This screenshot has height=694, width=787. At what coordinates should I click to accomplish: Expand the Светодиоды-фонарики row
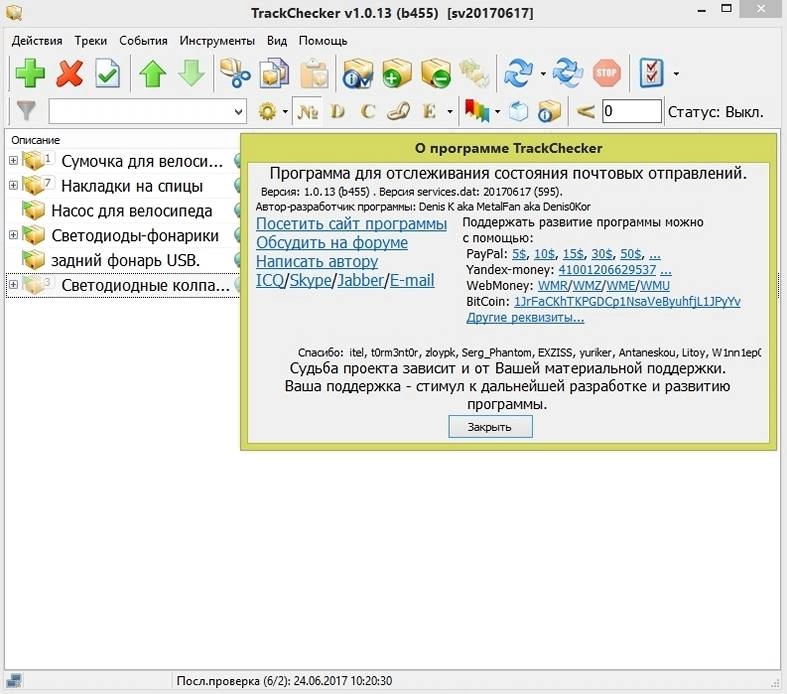point(13,235)
